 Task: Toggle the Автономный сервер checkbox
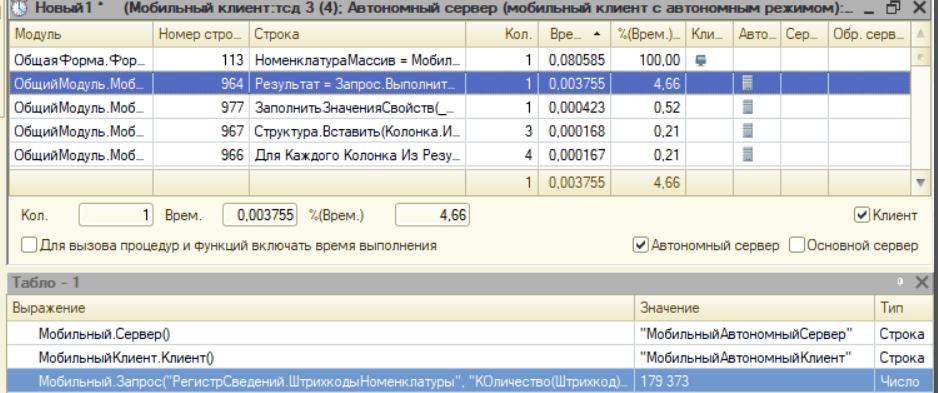641,245
